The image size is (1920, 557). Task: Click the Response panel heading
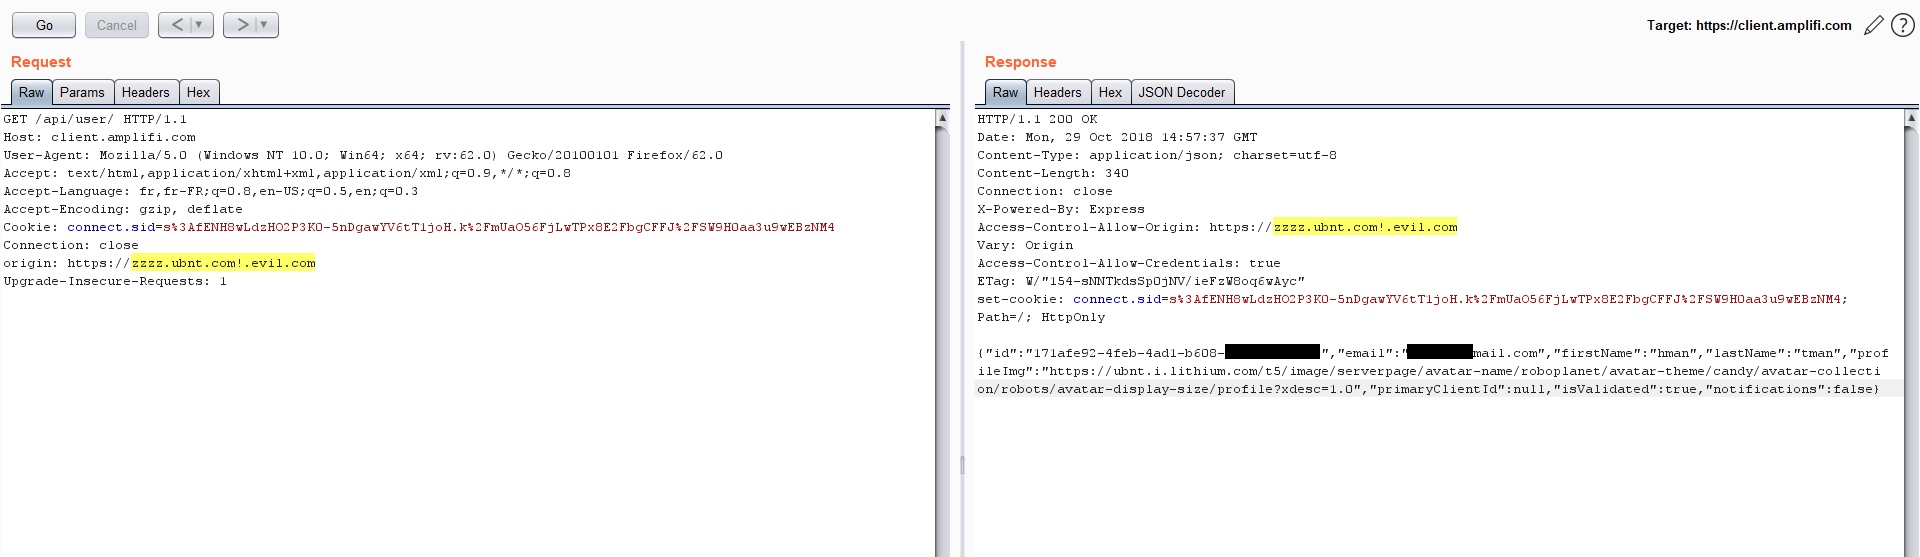pos(1020,62)
